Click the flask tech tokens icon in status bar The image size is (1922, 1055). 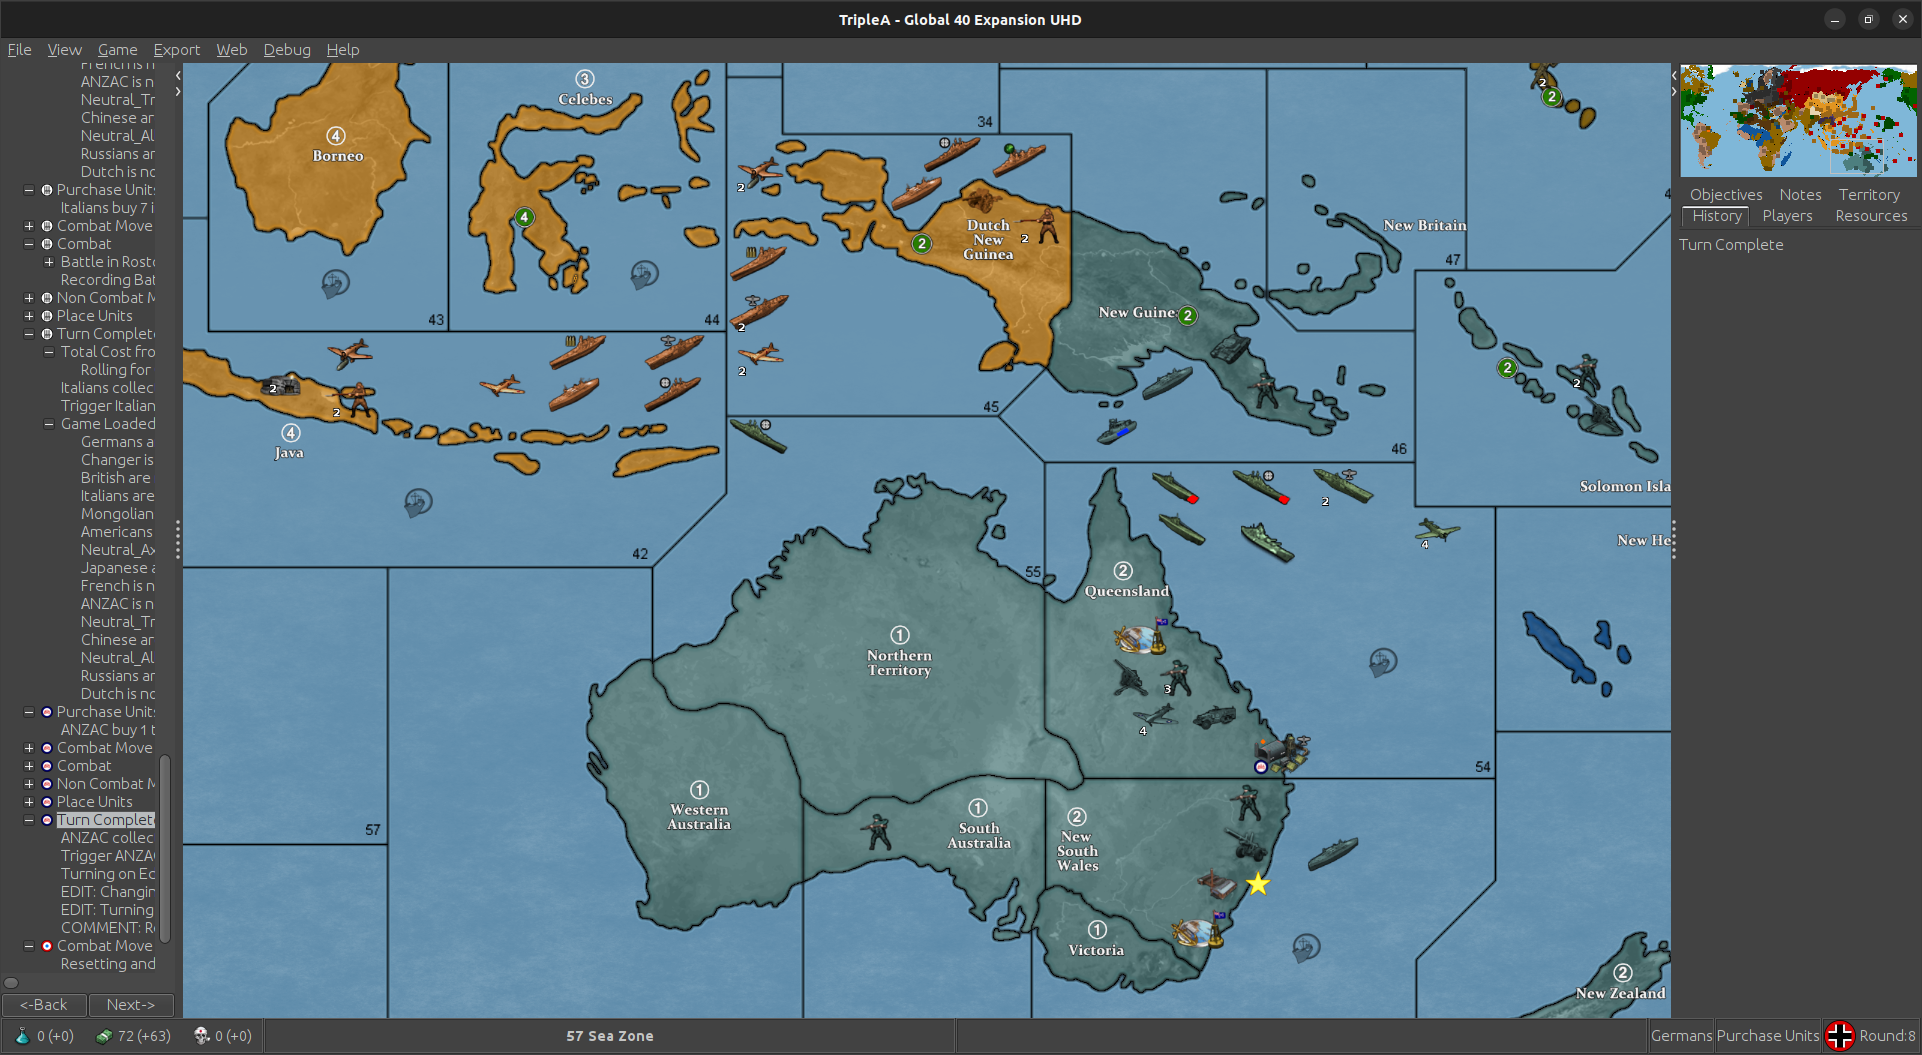[x=22, y=1036]
